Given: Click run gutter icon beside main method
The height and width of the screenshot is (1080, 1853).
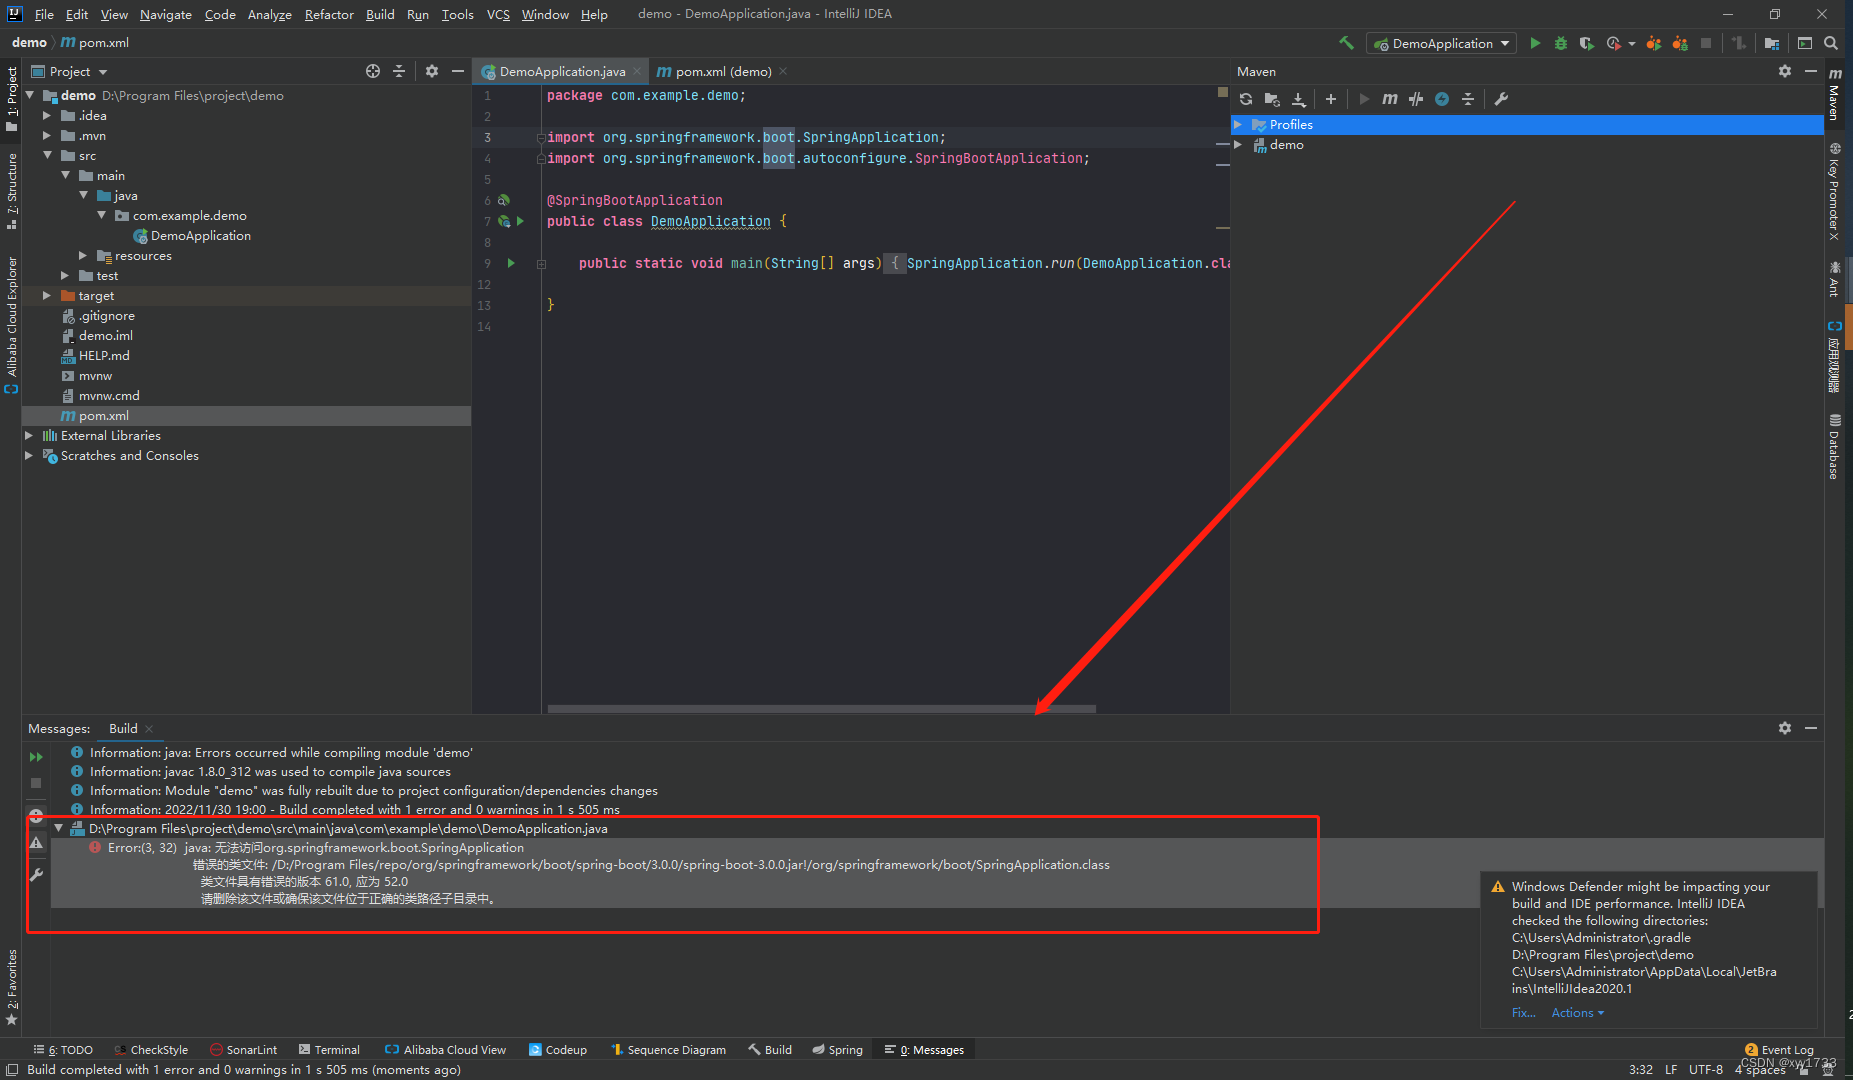Looking at the screenshot, I should [511, 263].
